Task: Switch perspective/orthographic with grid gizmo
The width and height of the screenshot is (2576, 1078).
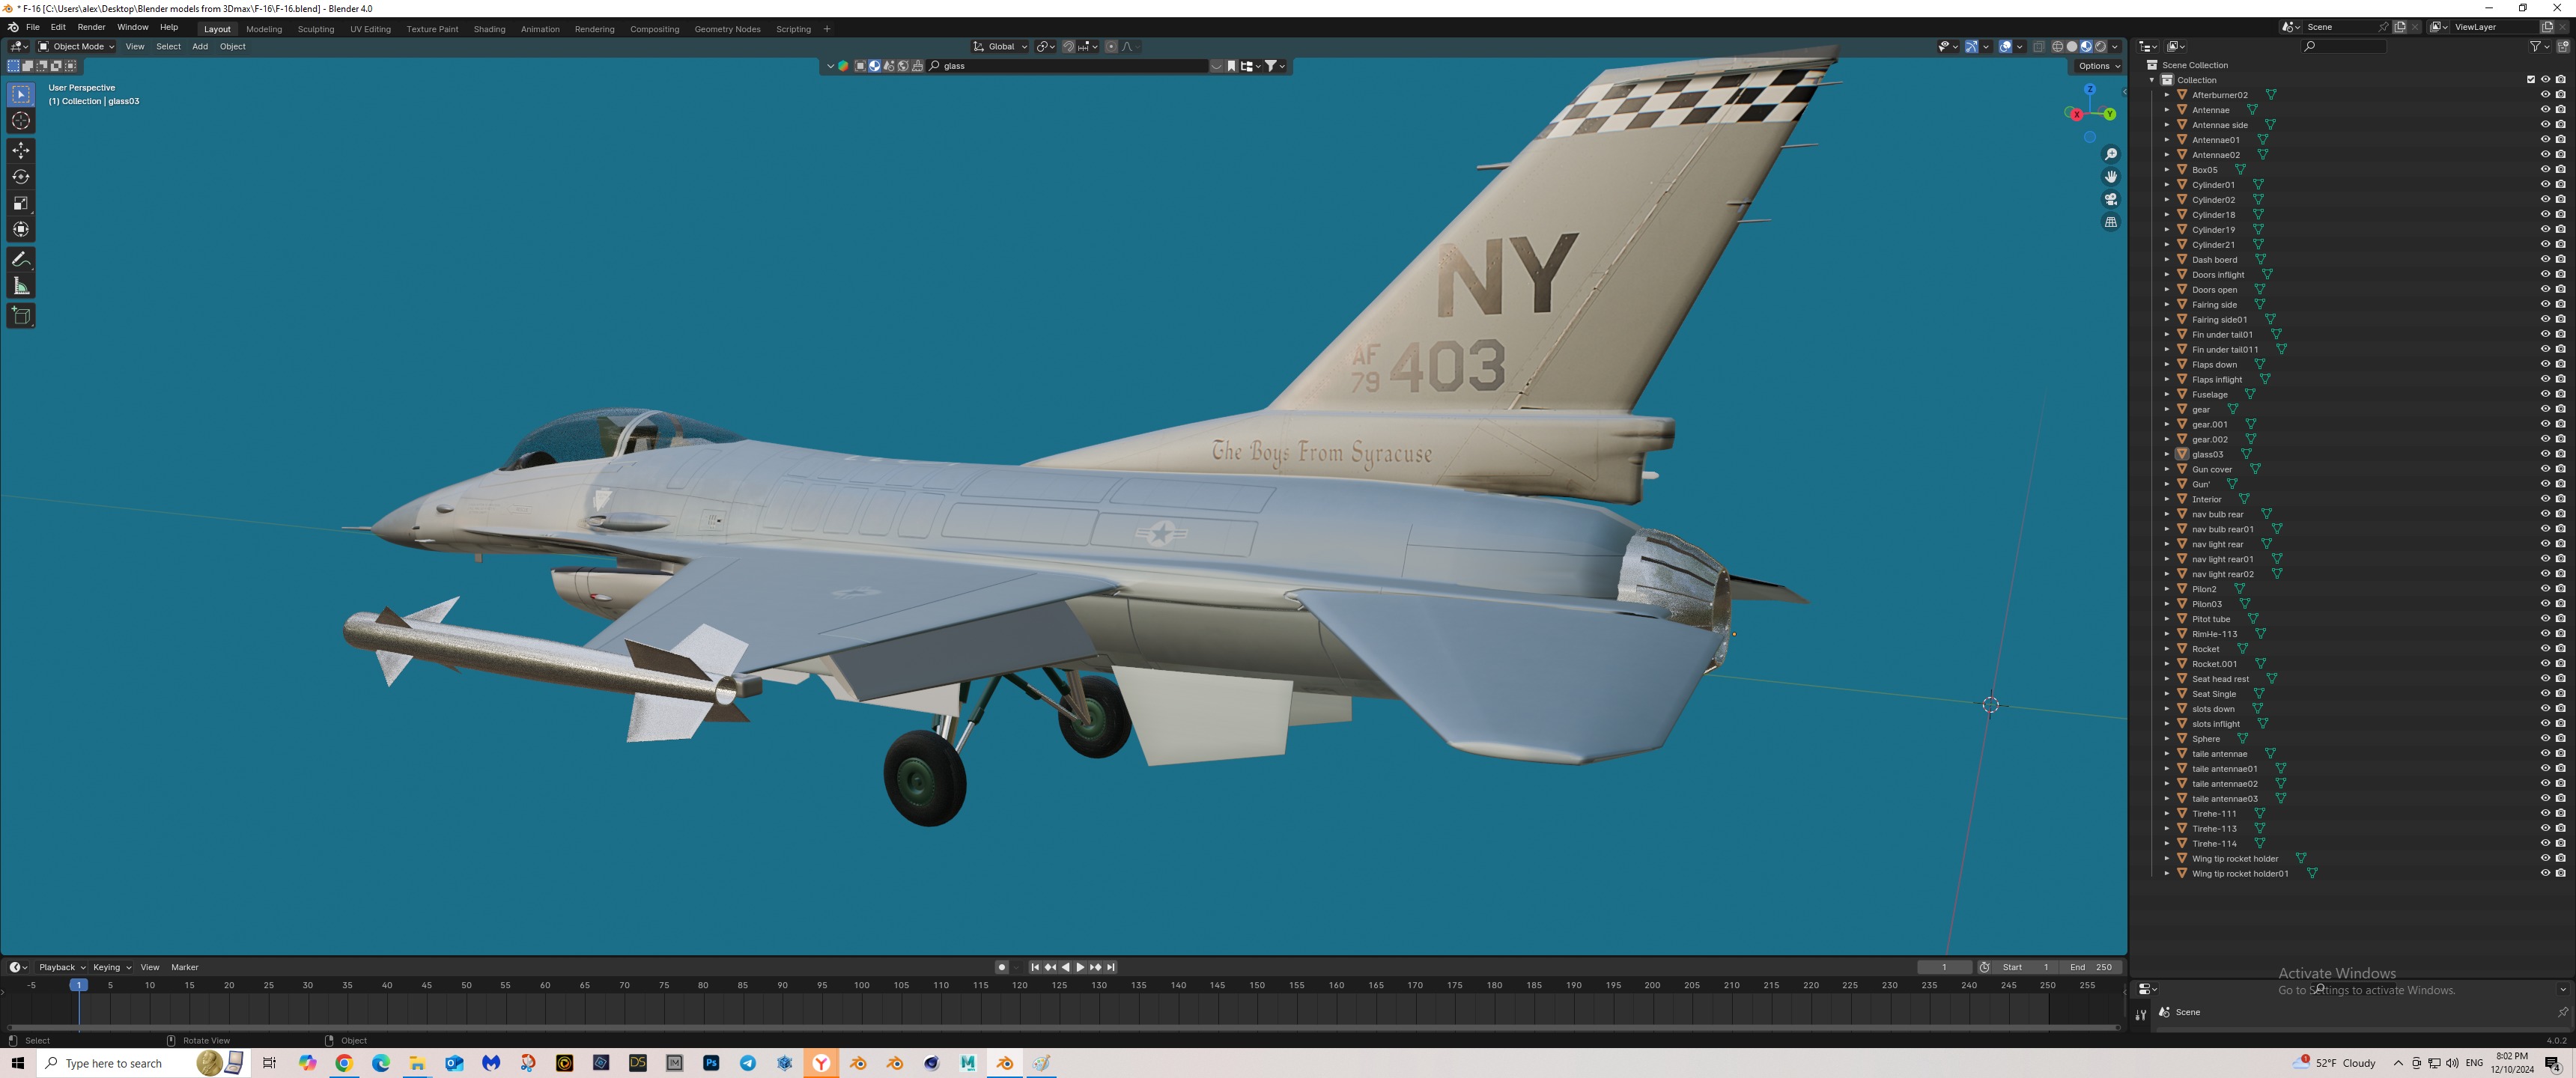Action: click(x=2111, y=222)
